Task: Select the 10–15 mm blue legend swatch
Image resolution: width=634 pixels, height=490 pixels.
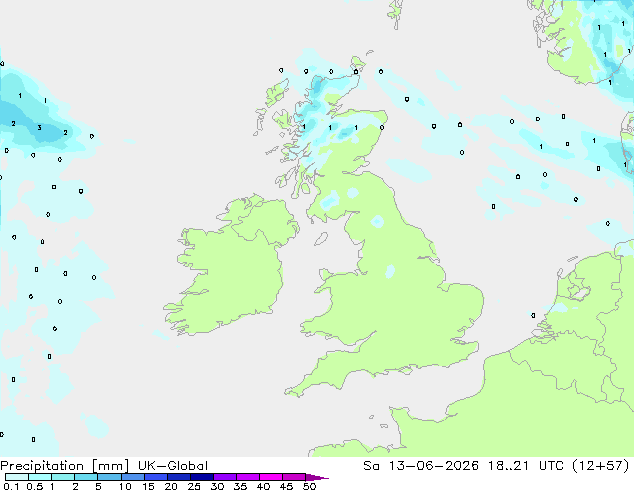Action: 132,477
